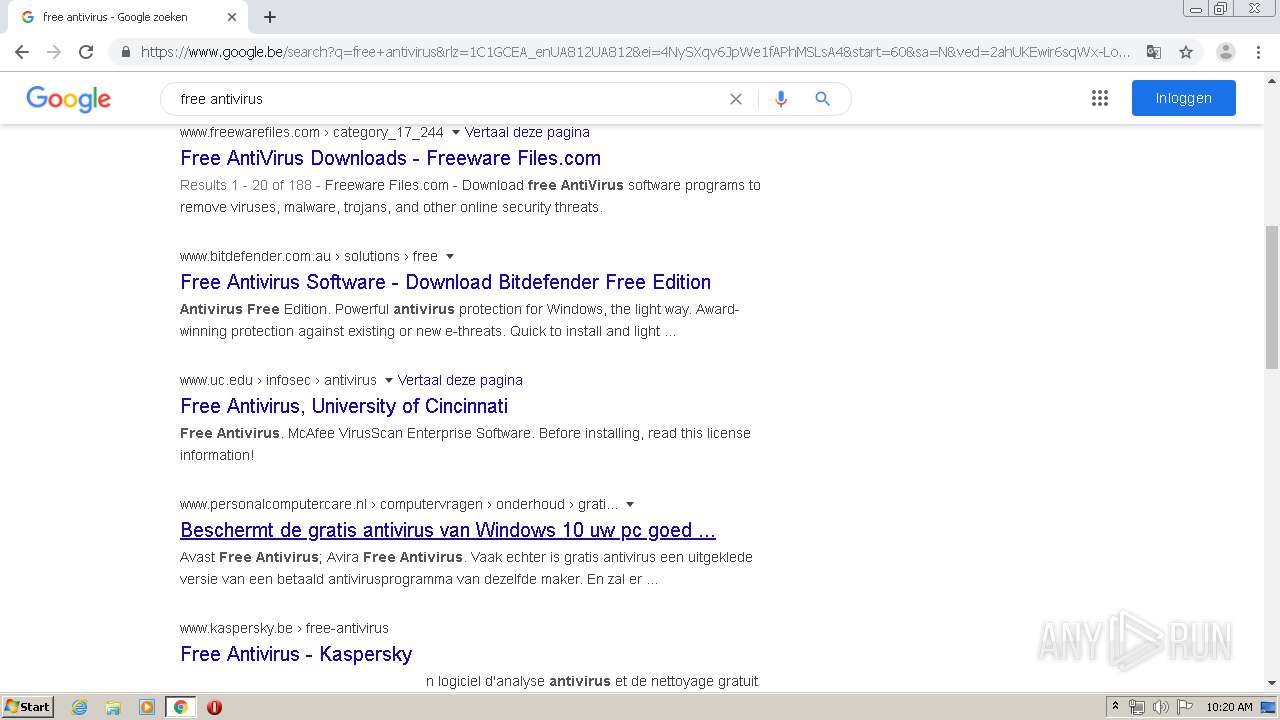Click the address bar URL
Viewport: 1280px width, 720px height.
[x=636, y=52]
